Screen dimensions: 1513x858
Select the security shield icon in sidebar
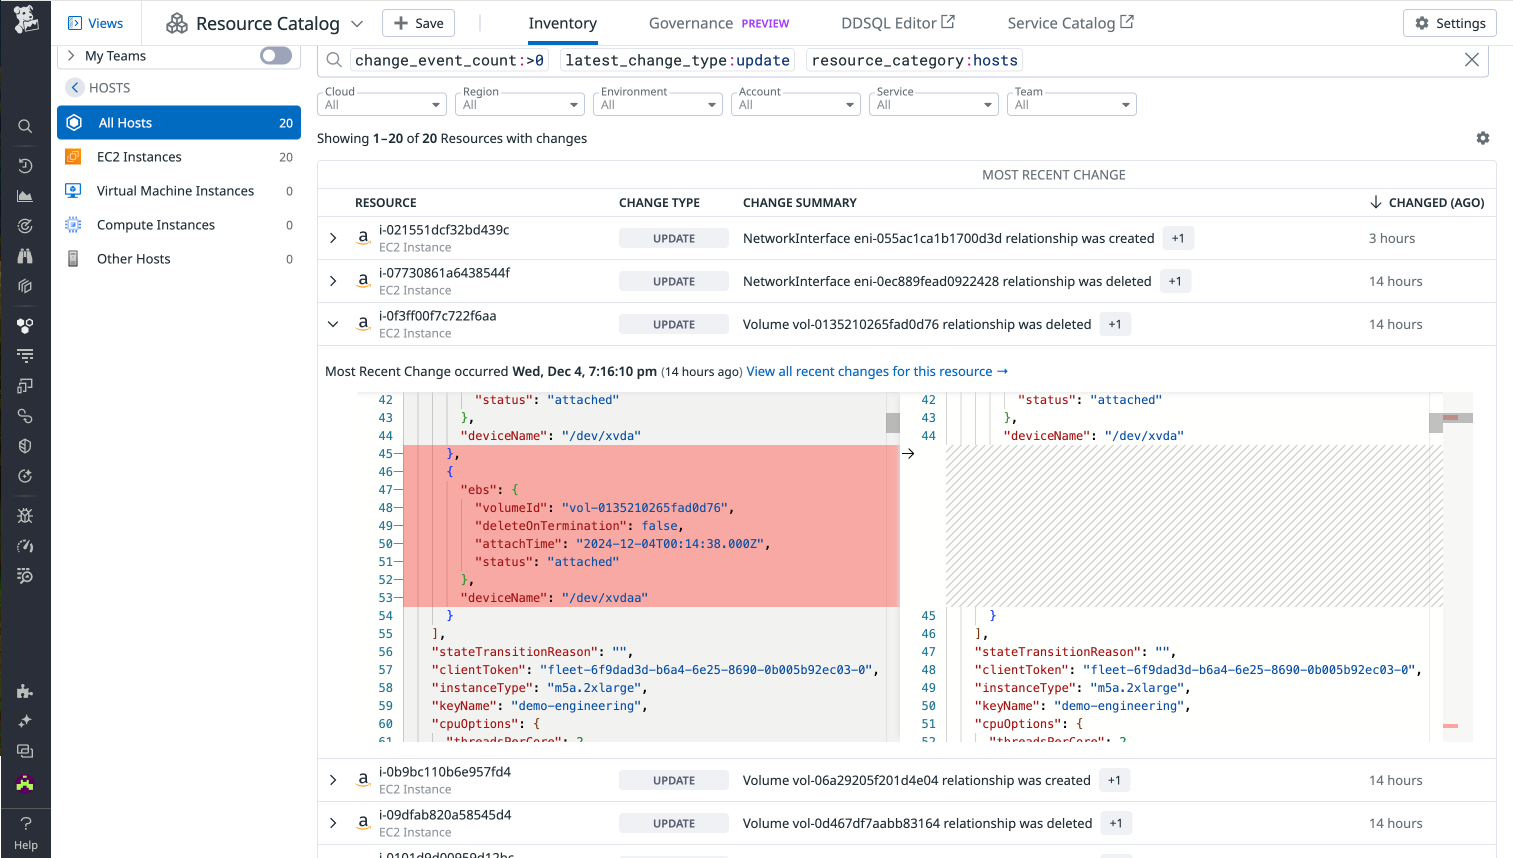pos(25,445)
